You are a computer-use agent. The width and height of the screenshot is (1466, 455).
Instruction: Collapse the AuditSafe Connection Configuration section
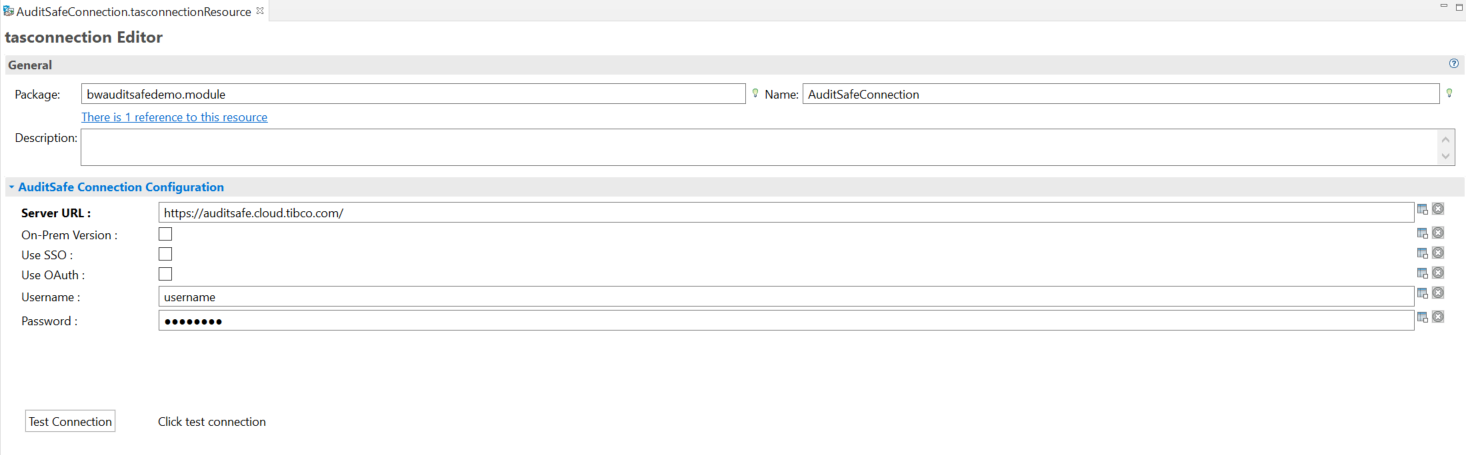11,187
